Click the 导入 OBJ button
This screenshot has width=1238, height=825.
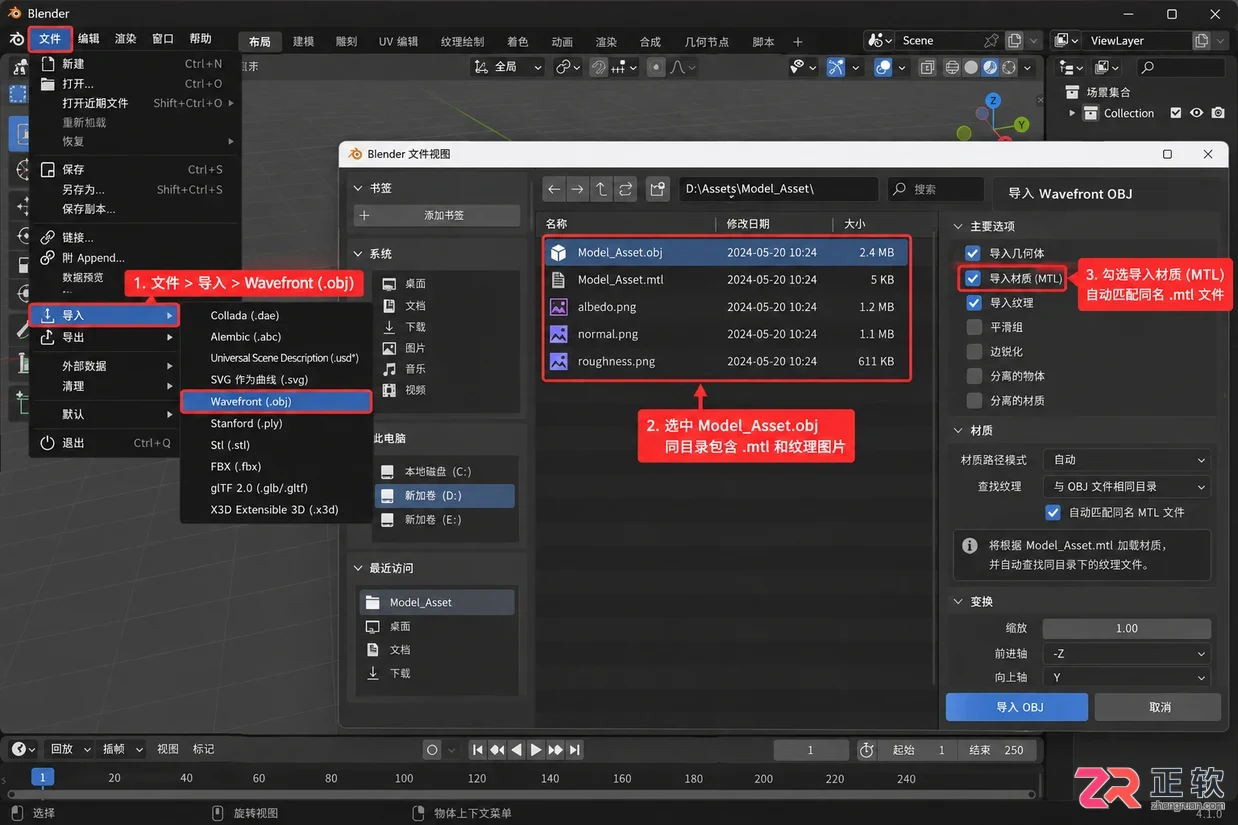(x=1017, y=707)
